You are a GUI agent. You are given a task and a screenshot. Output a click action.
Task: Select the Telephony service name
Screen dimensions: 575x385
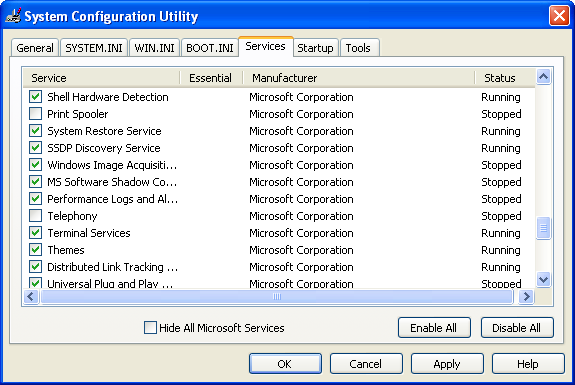click(x=72, y=216)
